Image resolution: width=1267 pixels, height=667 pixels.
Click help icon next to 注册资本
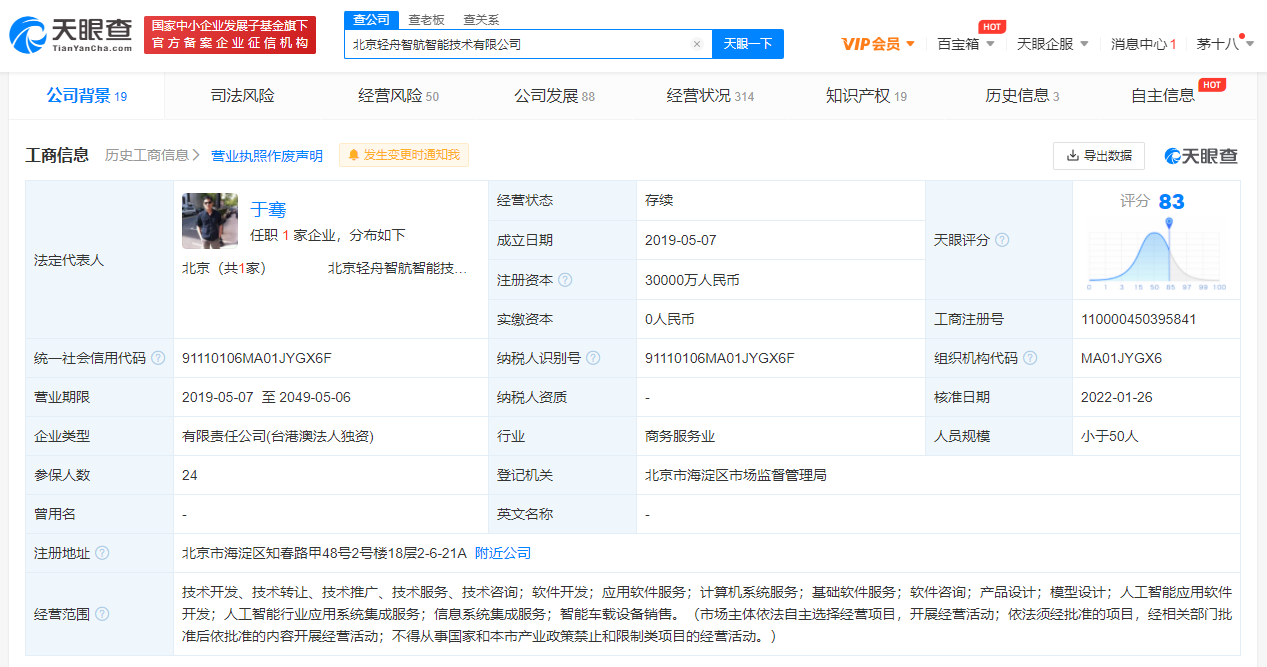pyautogui.click(x=565, y=280)
